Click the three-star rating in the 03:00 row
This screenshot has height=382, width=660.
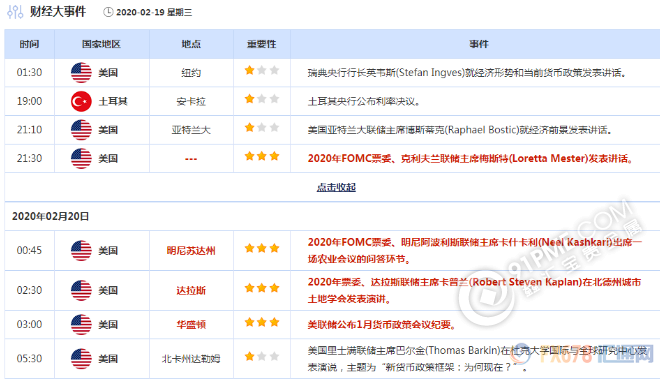point(262,322)
